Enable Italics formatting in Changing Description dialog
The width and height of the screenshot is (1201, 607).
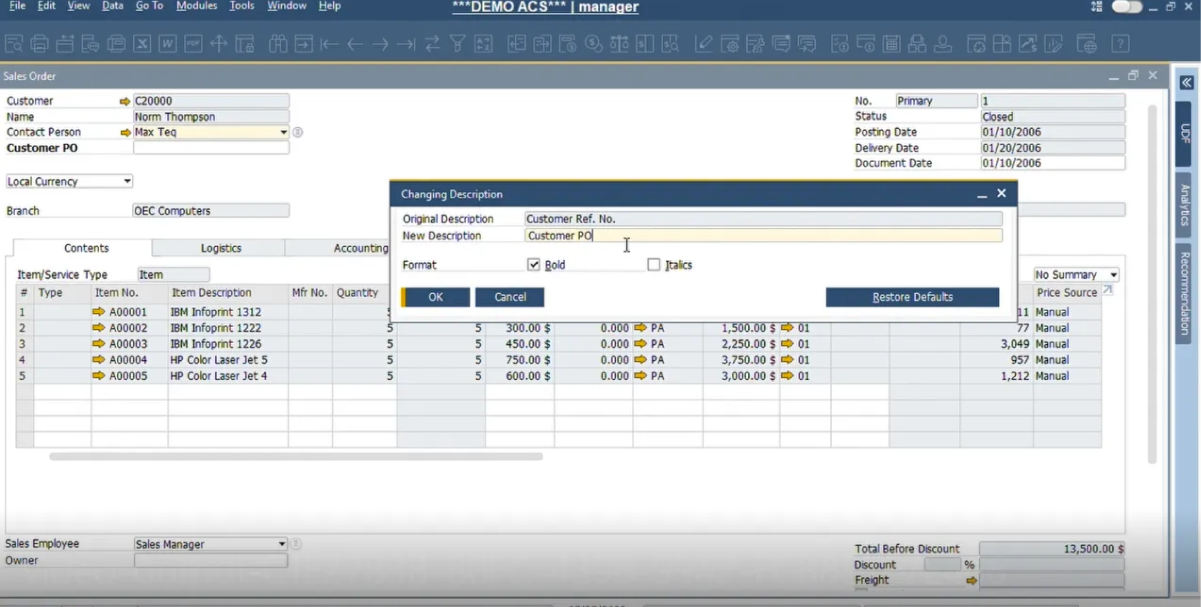[x=655, y=264]
